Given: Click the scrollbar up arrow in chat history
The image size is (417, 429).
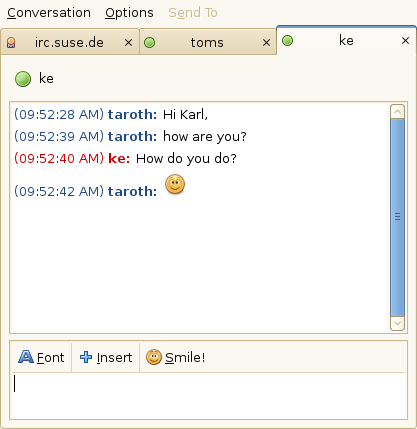Looking at the screenshot, I should pyautogui.click(x=397, y=112).
